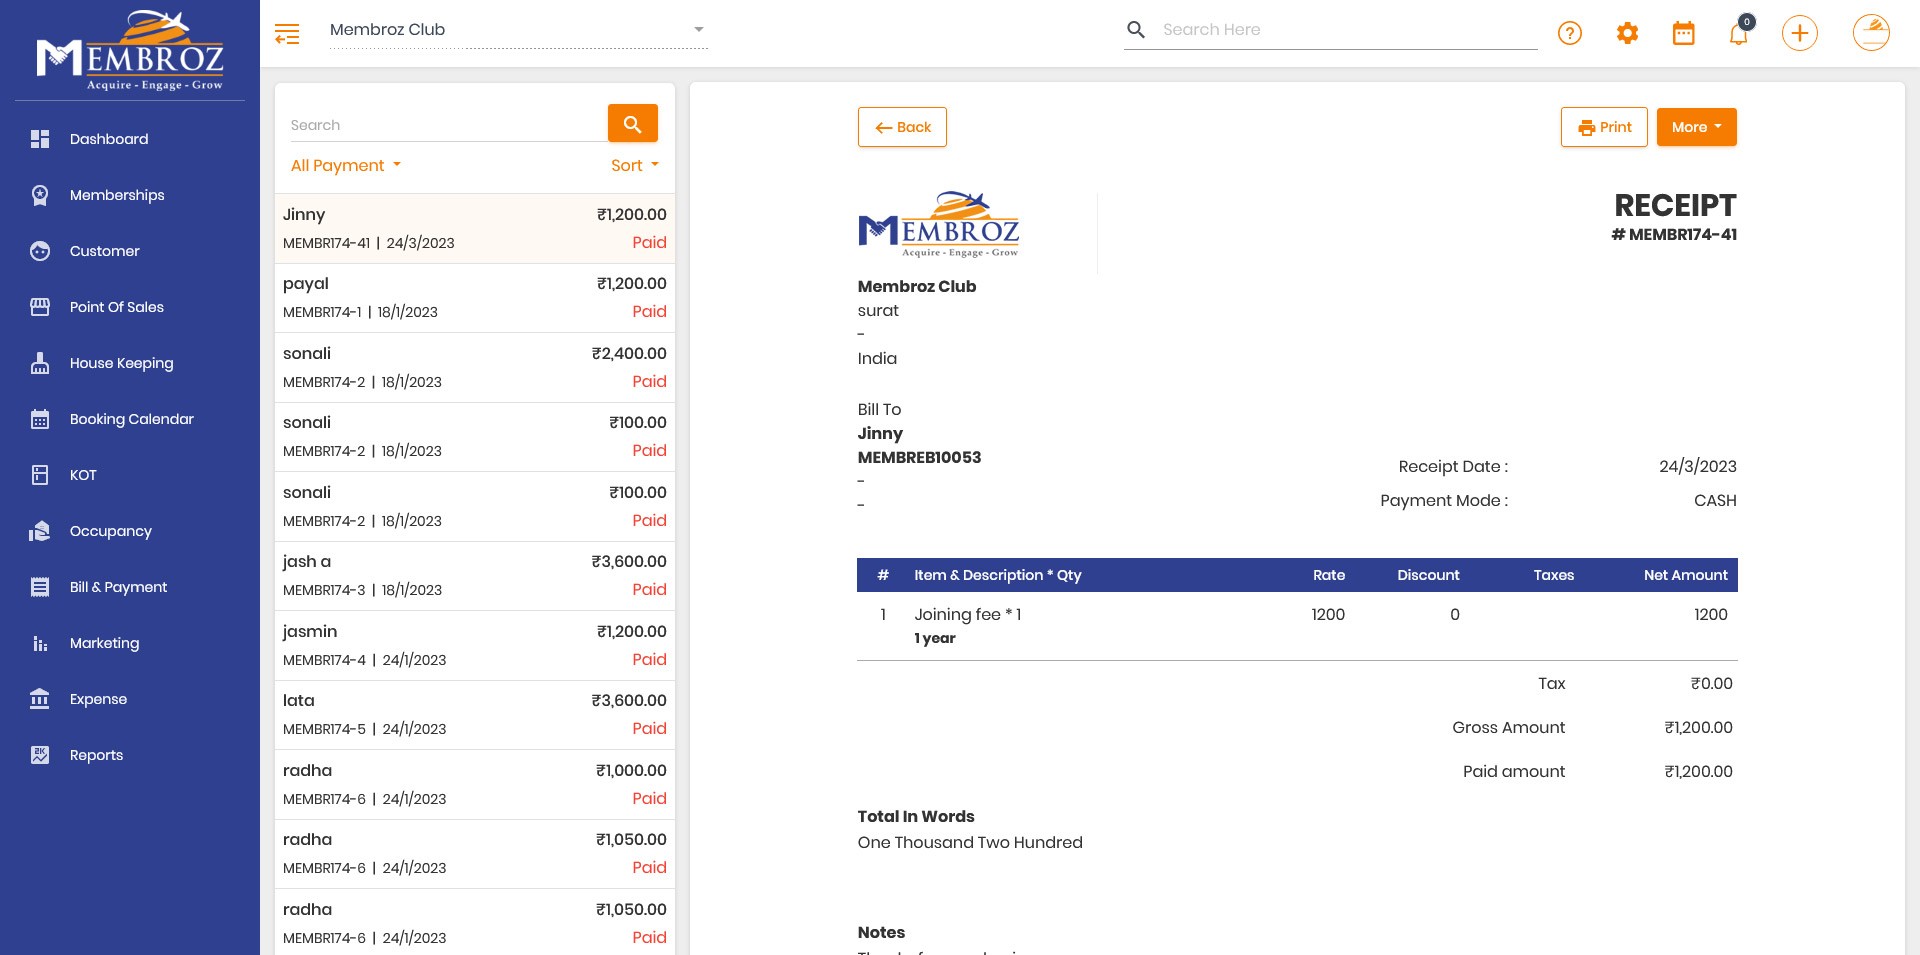
Task: Open the Dashboard icon in sidebar
Action: (40, 139)
